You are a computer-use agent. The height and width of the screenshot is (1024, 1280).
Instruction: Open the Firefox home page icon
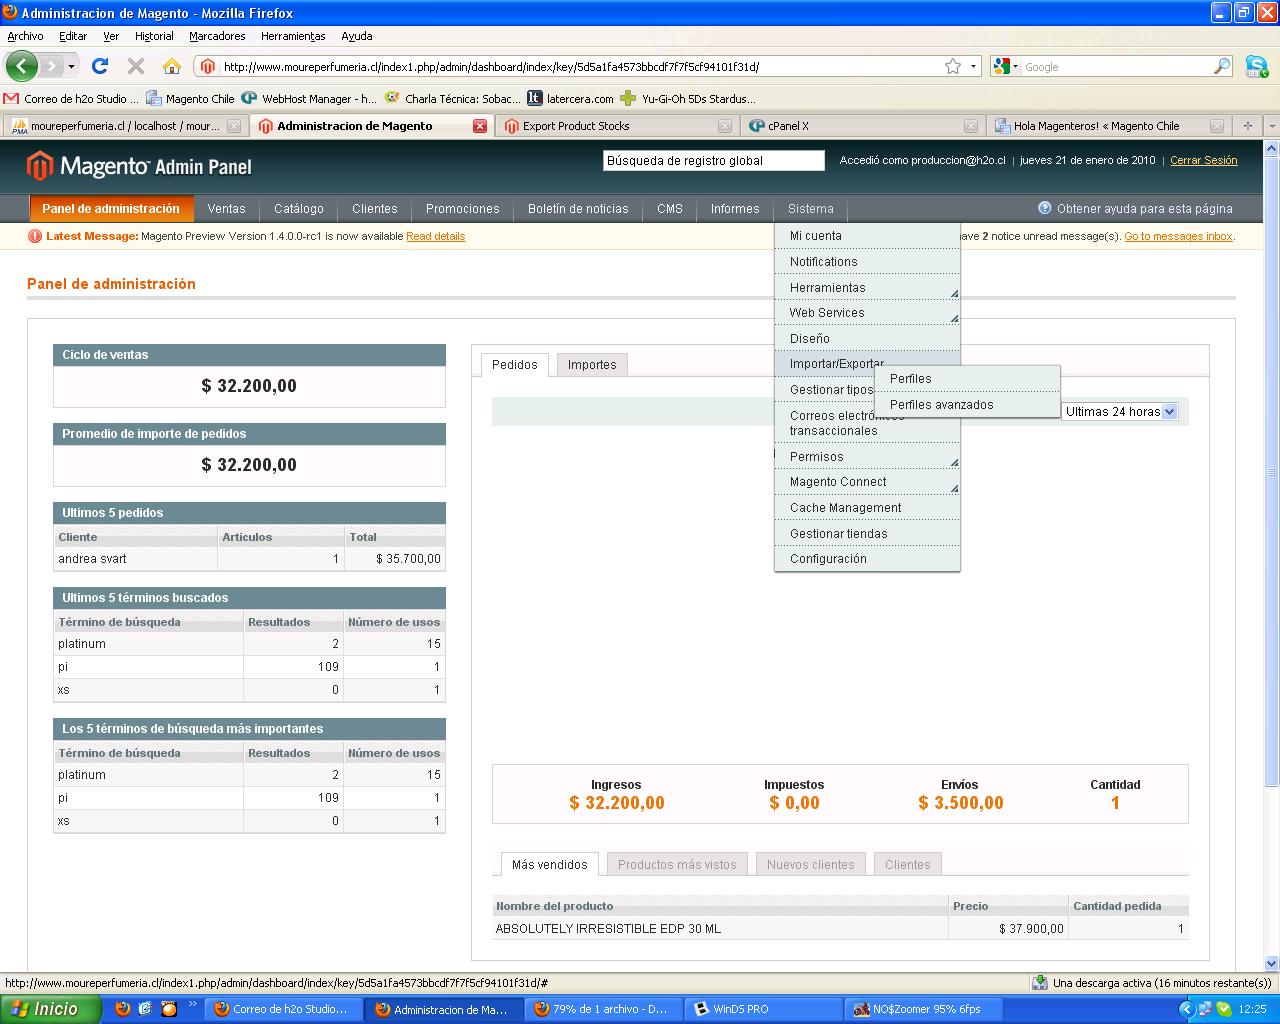click(x=172, y=66)
